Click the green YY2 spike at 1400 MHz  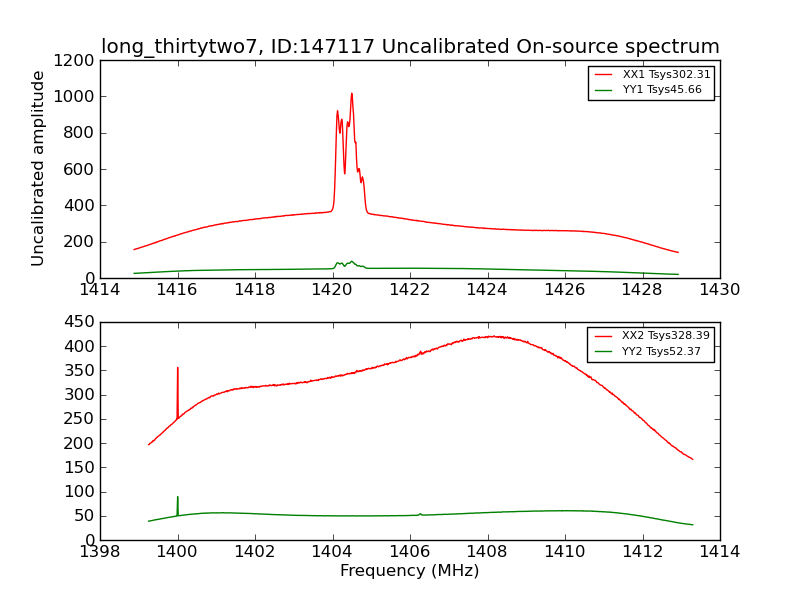click(178, 505)
